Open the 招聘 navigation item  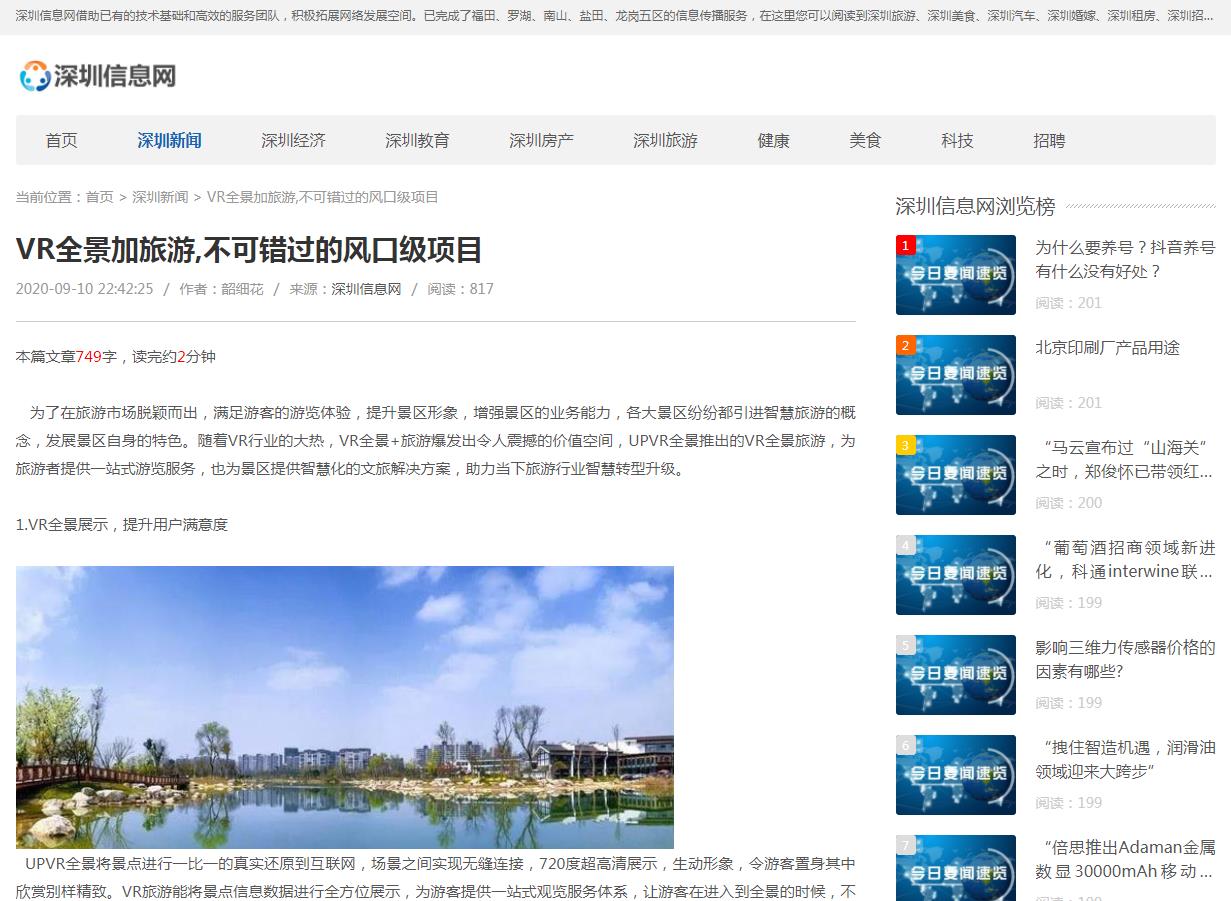[x=1049, y=140]
